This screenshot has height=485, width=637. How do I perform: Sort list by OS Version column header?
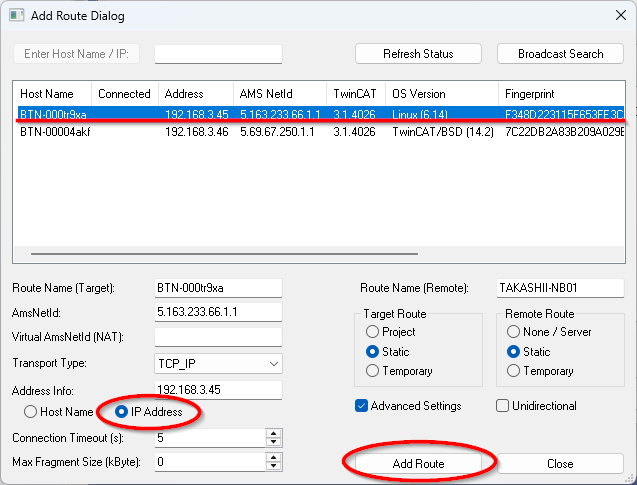click(419, 94)
